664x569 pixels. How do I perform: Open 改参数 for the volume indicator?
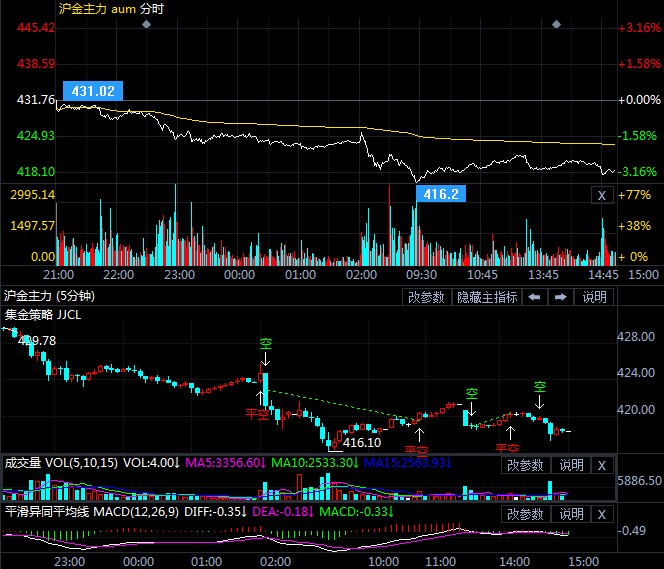pyautogui.click(x=525, y=465)
